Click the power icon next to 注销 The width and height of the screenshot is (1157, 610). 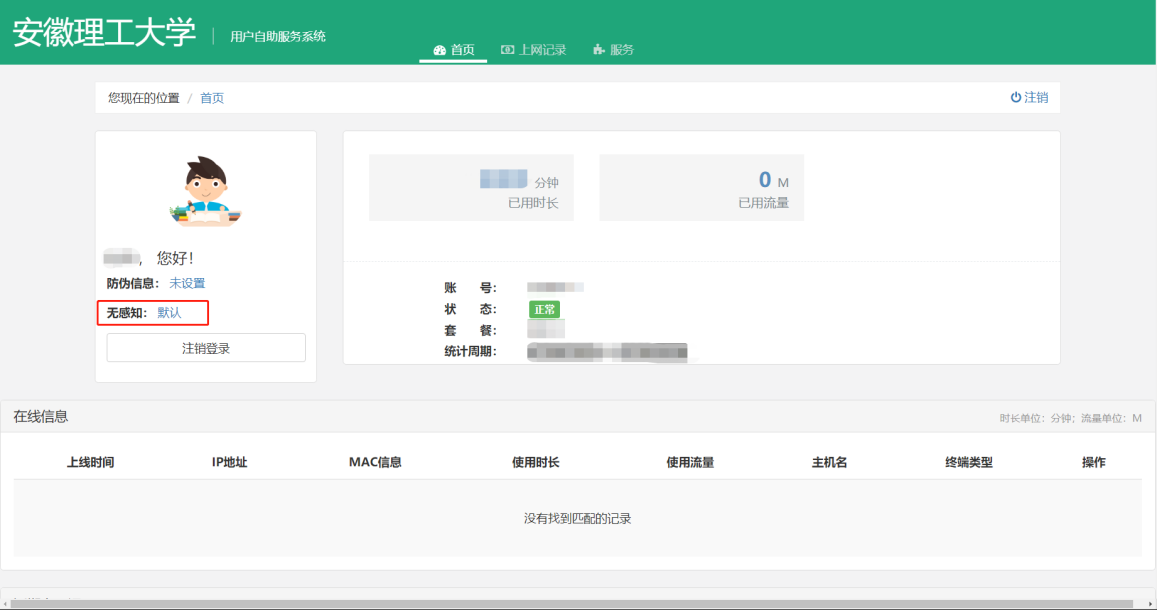tap(1015, 98)
